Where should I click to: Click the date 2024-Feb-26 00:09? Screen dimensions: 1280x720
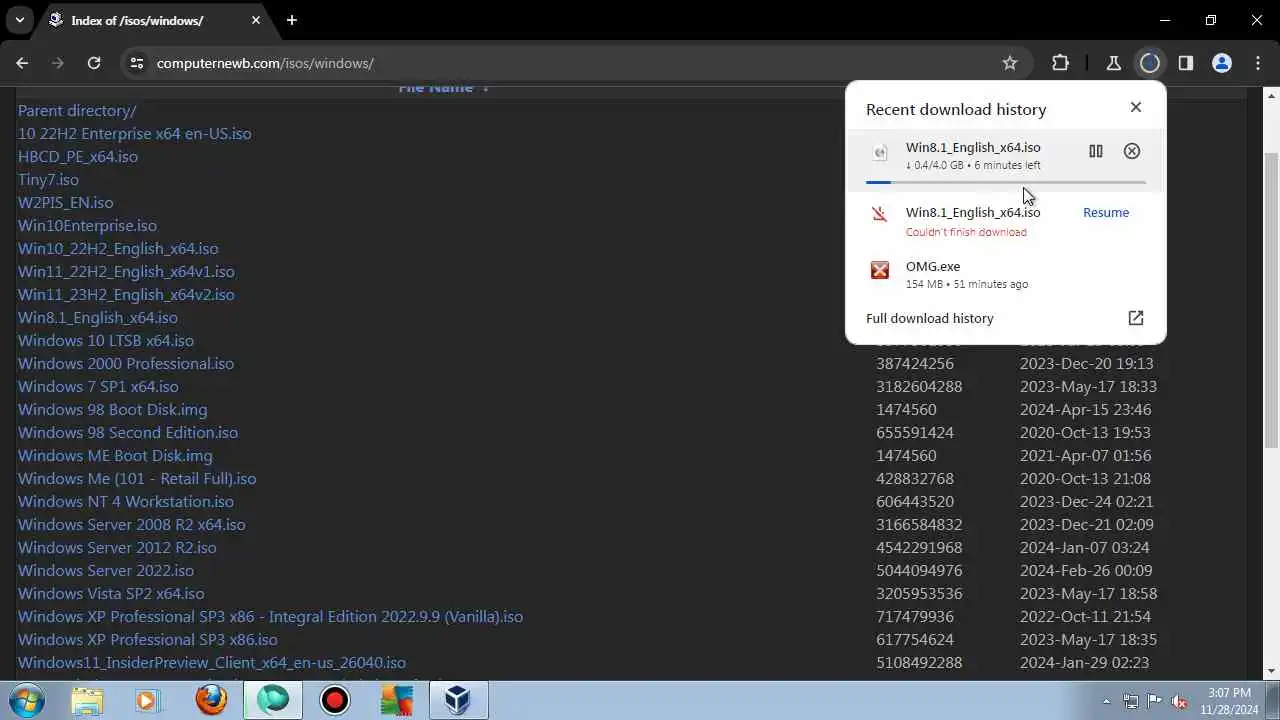click(x=1086, y=571)
